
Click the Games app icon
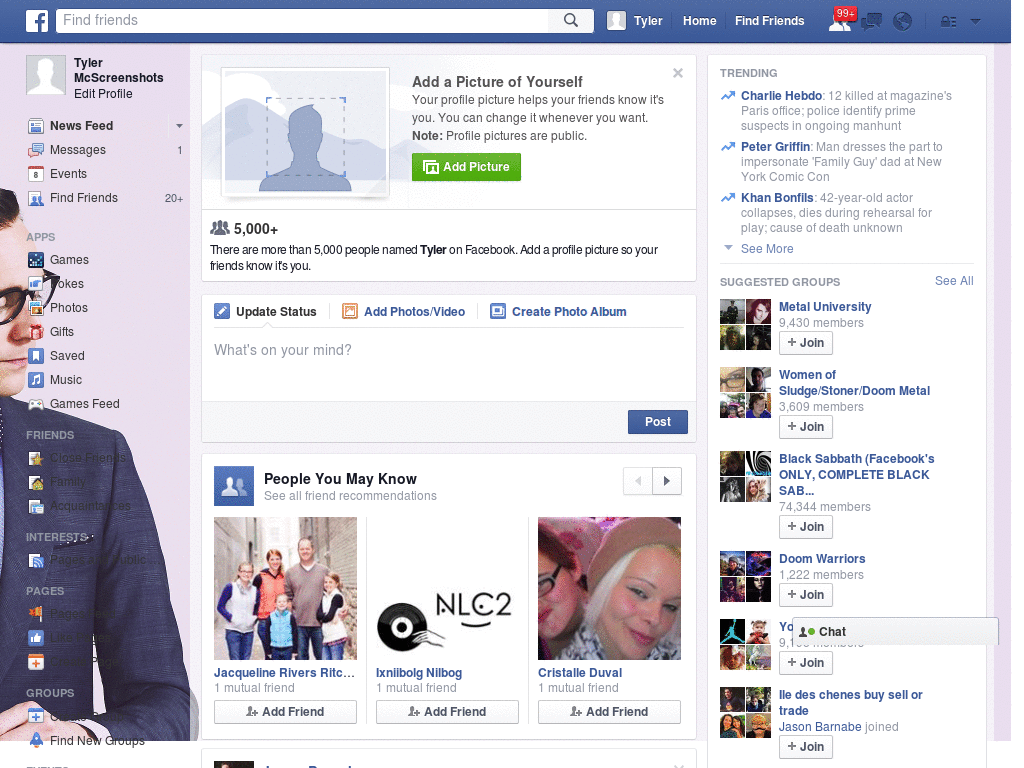[36, 260]
